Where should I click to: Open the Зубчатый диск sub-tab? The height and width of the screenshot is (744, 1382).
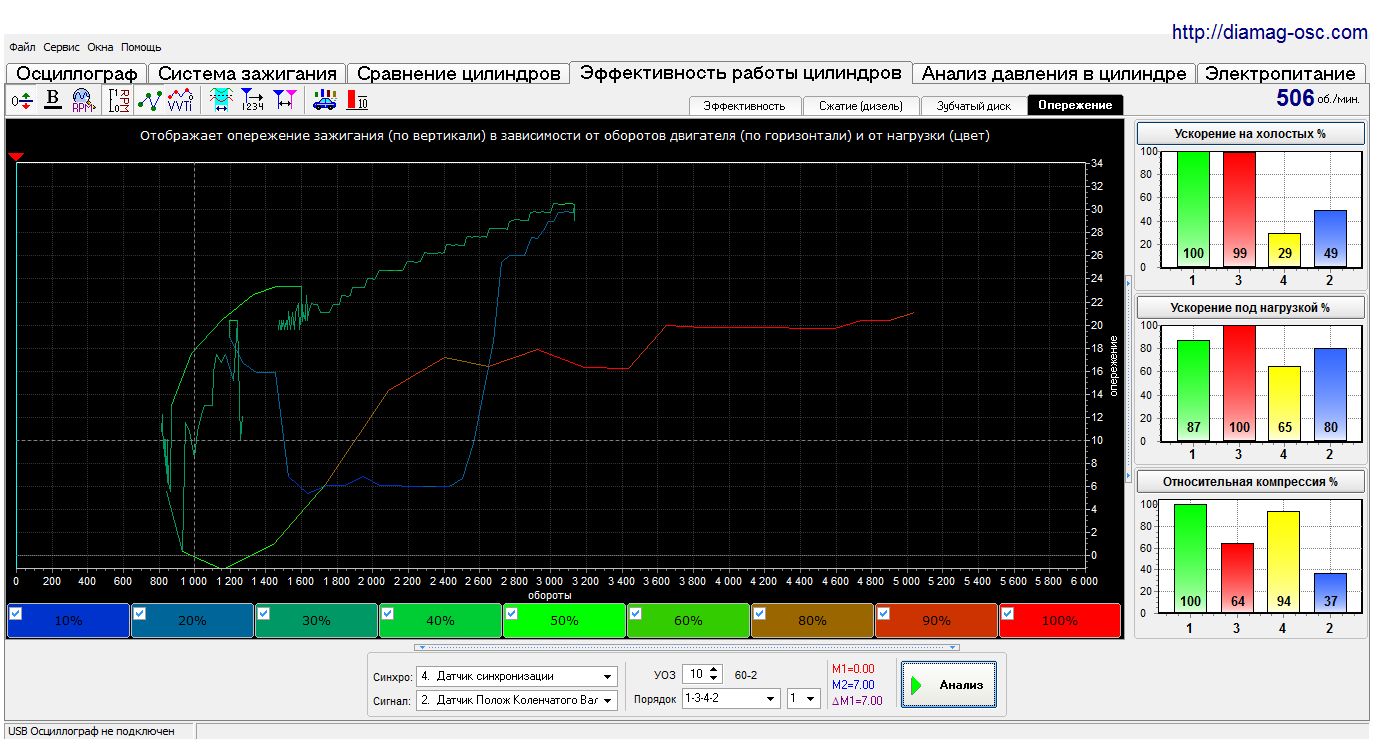pyautogui.click(x=973, y=105)
